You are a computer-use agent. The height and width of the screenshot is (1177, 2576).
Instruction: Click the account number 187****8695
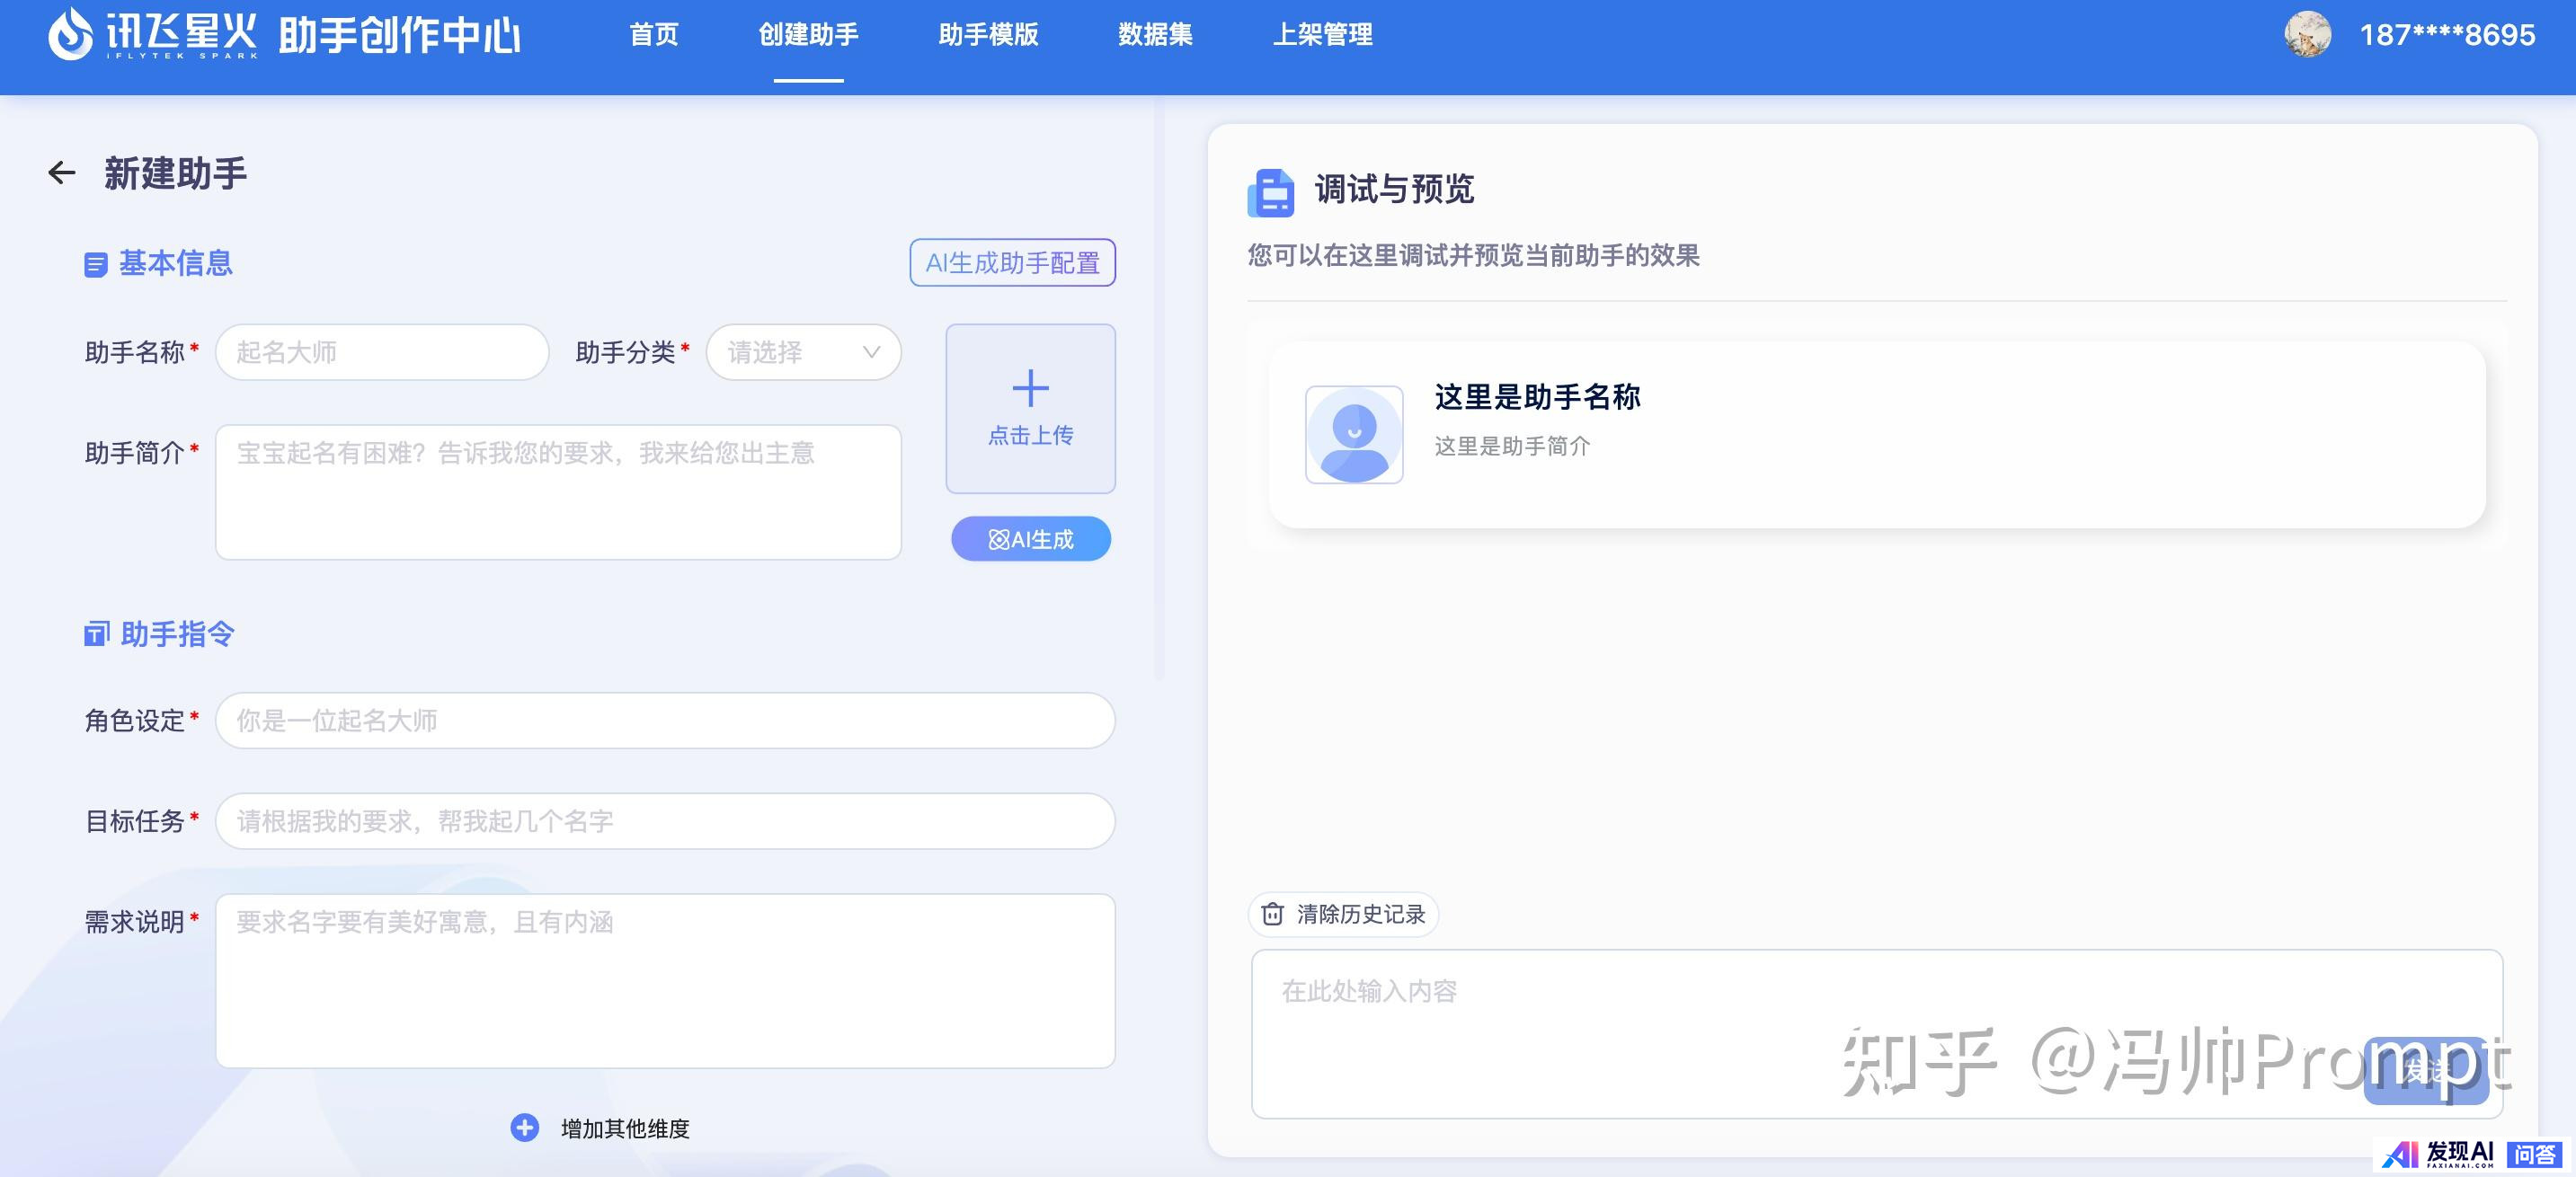pyautogui.click(x=2447, y=35)
